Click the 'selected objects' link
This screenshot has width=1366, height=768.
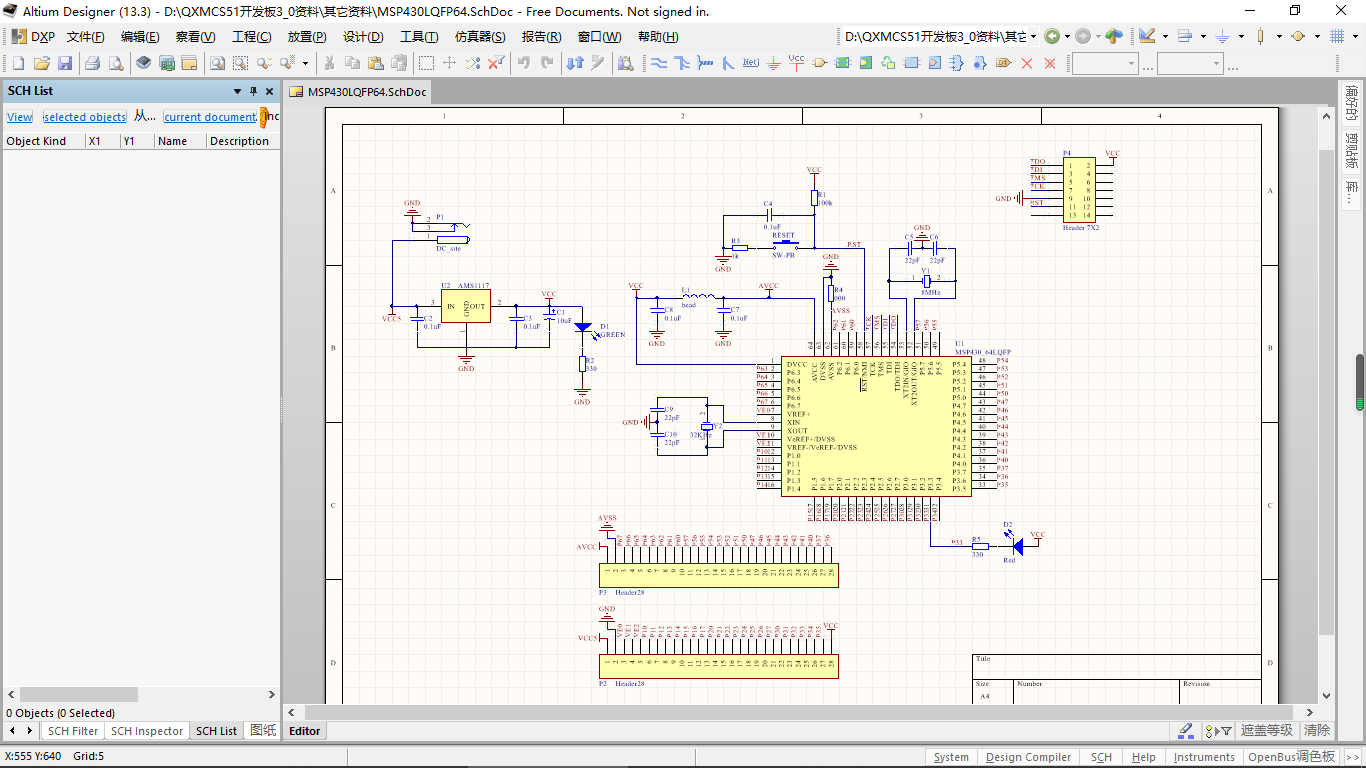point(85,117)
